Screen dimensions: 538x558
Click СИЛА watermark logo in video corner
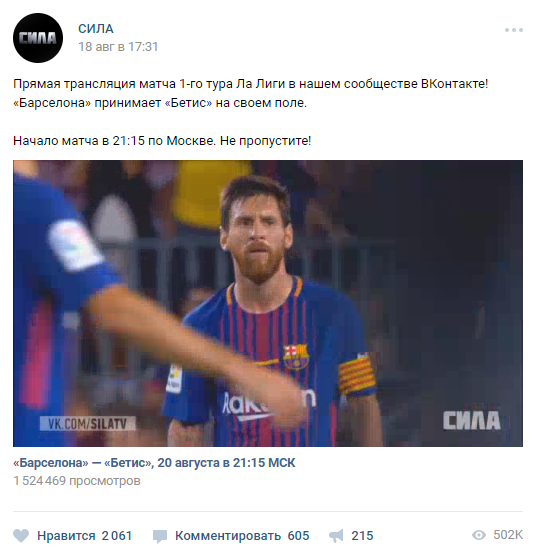tap(471, 420)
